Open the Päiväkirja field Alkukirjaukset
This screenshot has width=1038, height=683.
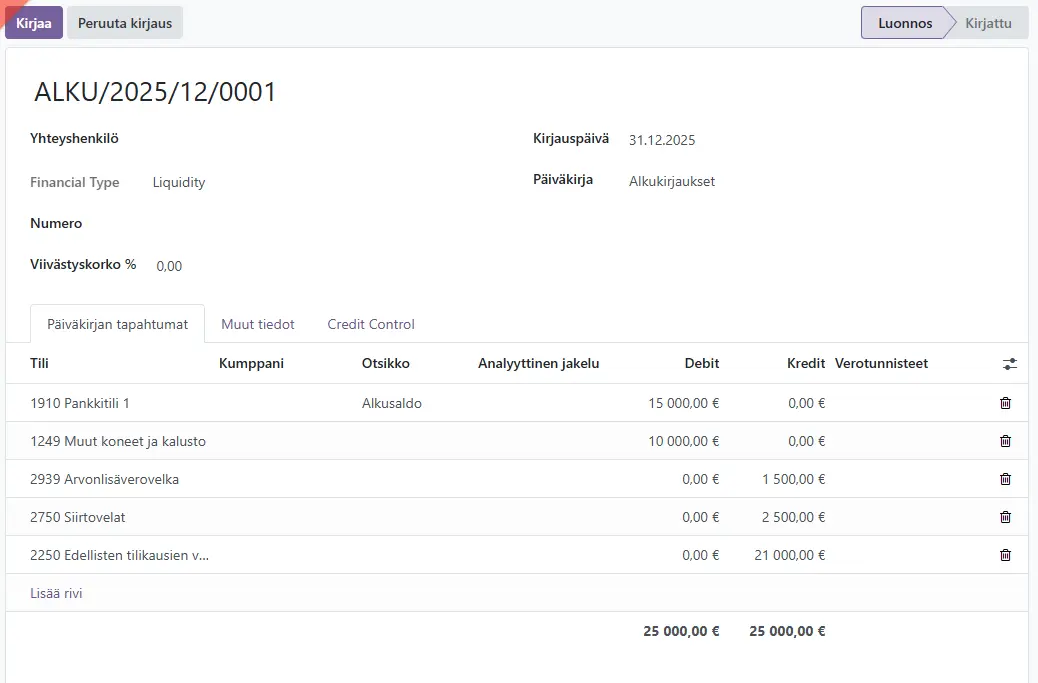(672, 181)
